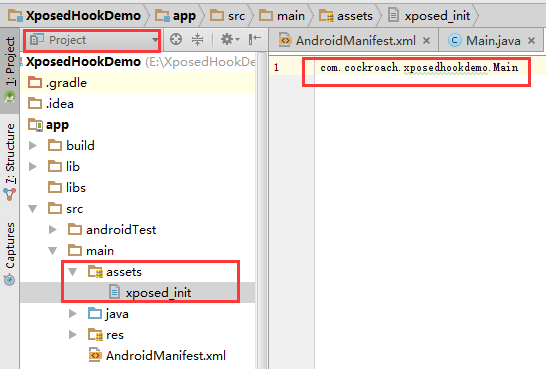Open the Project view dropdown
Image resolution: width=546 pixels, height=369 pixels.
92,40
